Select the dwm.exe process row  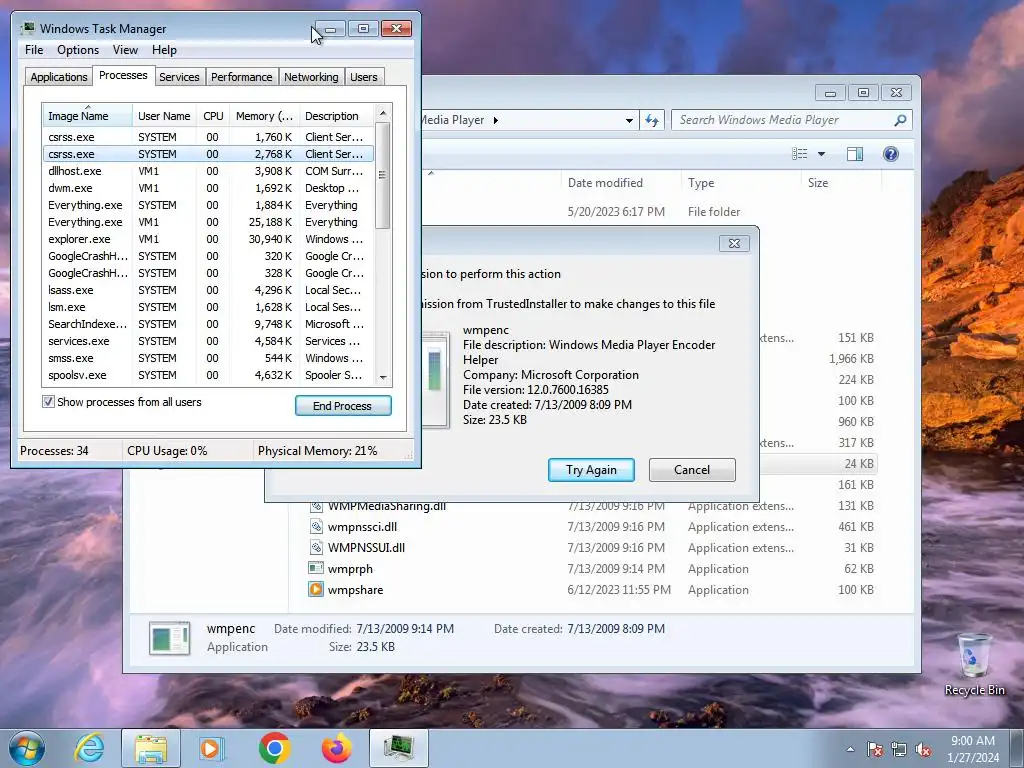[208, 188]
